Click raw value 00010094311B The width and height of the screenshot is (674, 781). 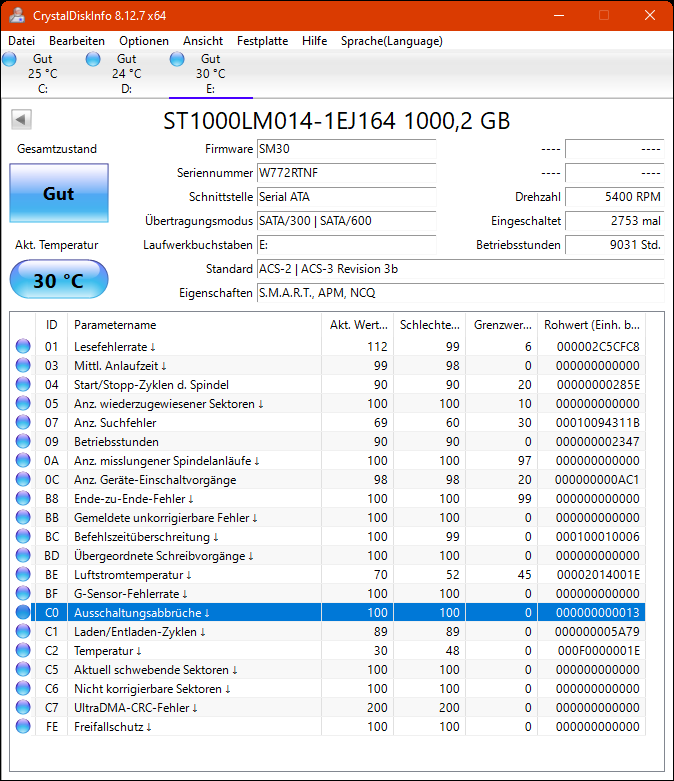(598, 423)
